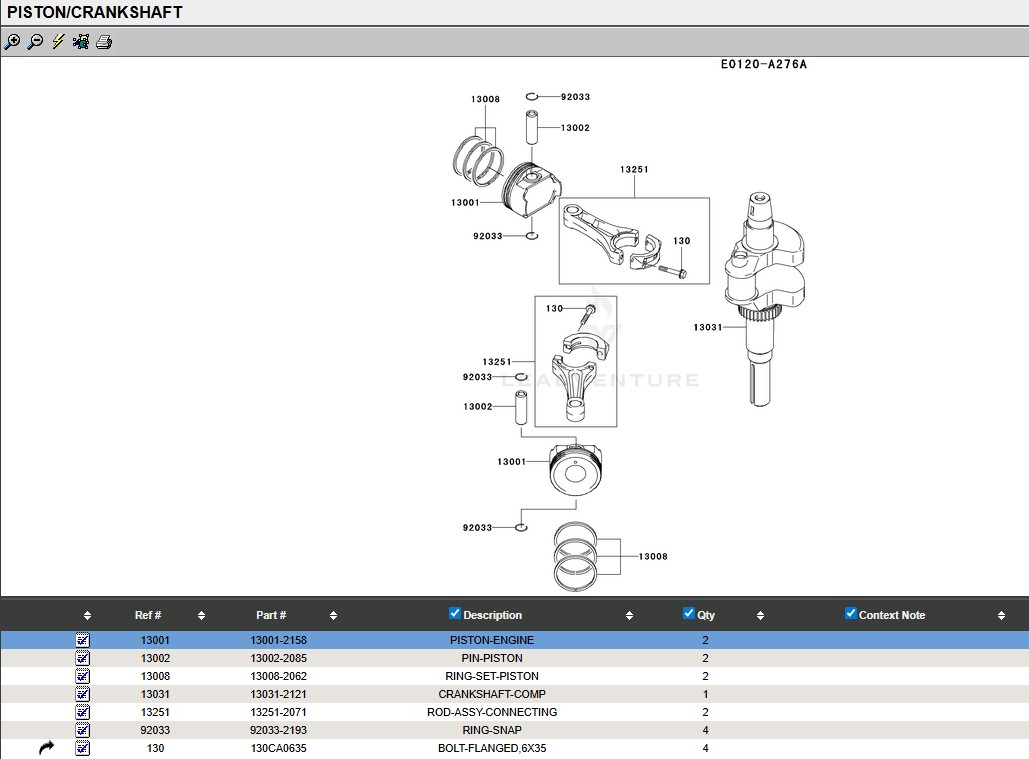Click the Ref # column header
The width and height of the screenshot is (1029, 759).
point(148,616)
